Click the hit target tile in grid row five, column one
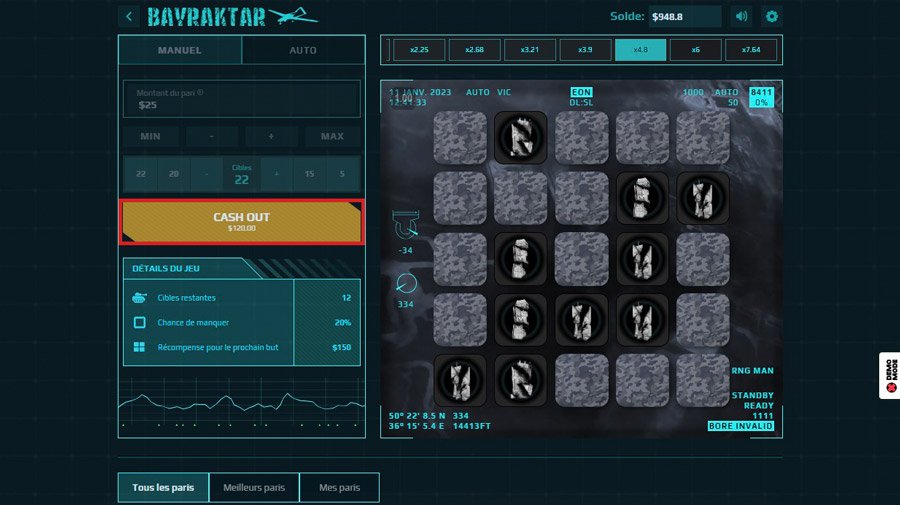The height and width of the screenshot is (505, 900). (460, 380)
